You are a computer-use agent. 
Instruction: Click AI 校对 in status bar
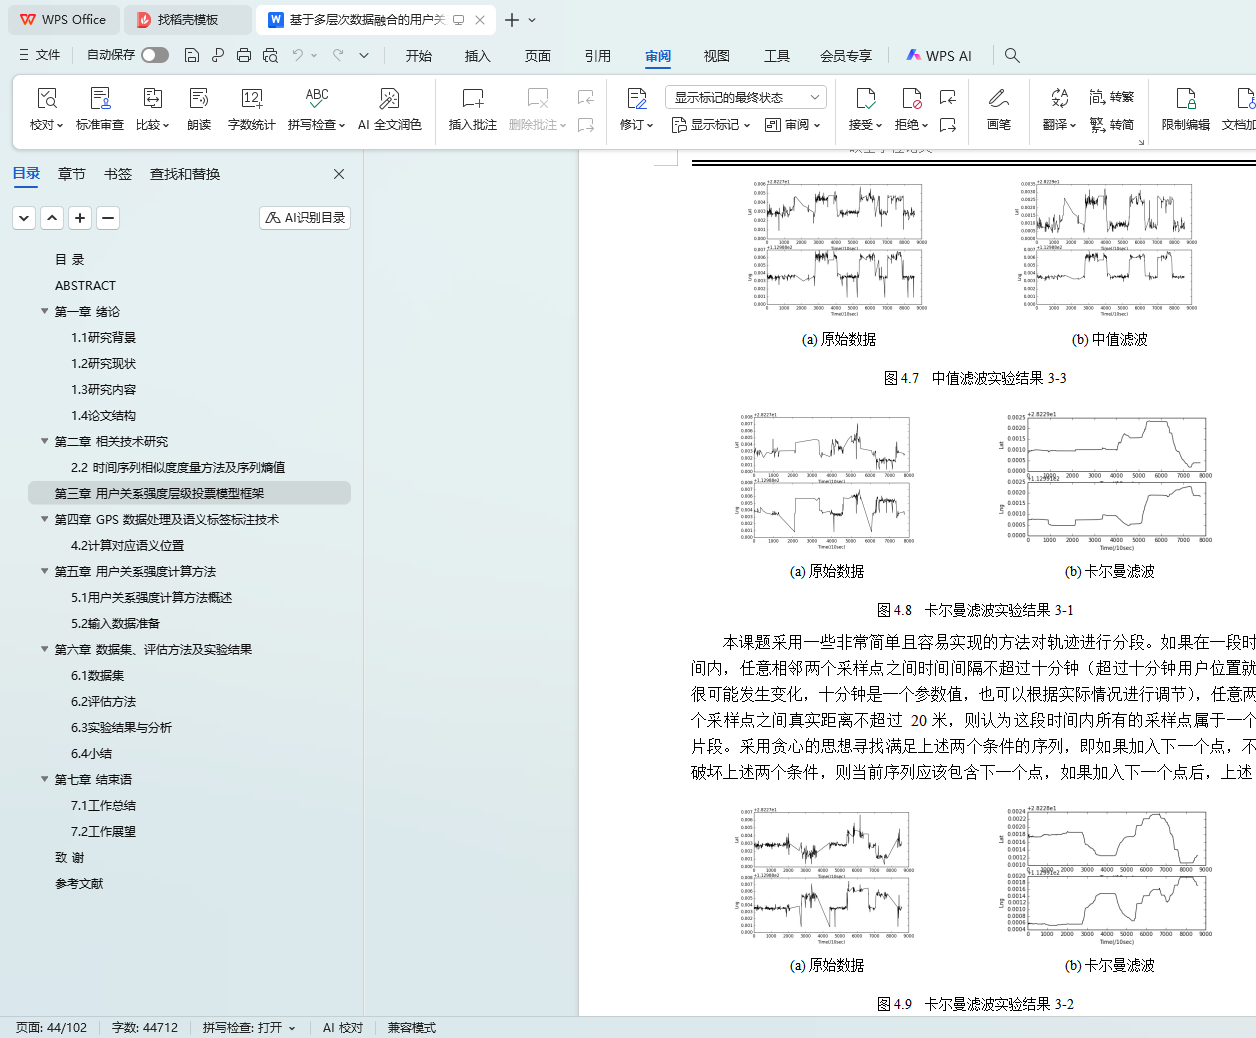342,1028
